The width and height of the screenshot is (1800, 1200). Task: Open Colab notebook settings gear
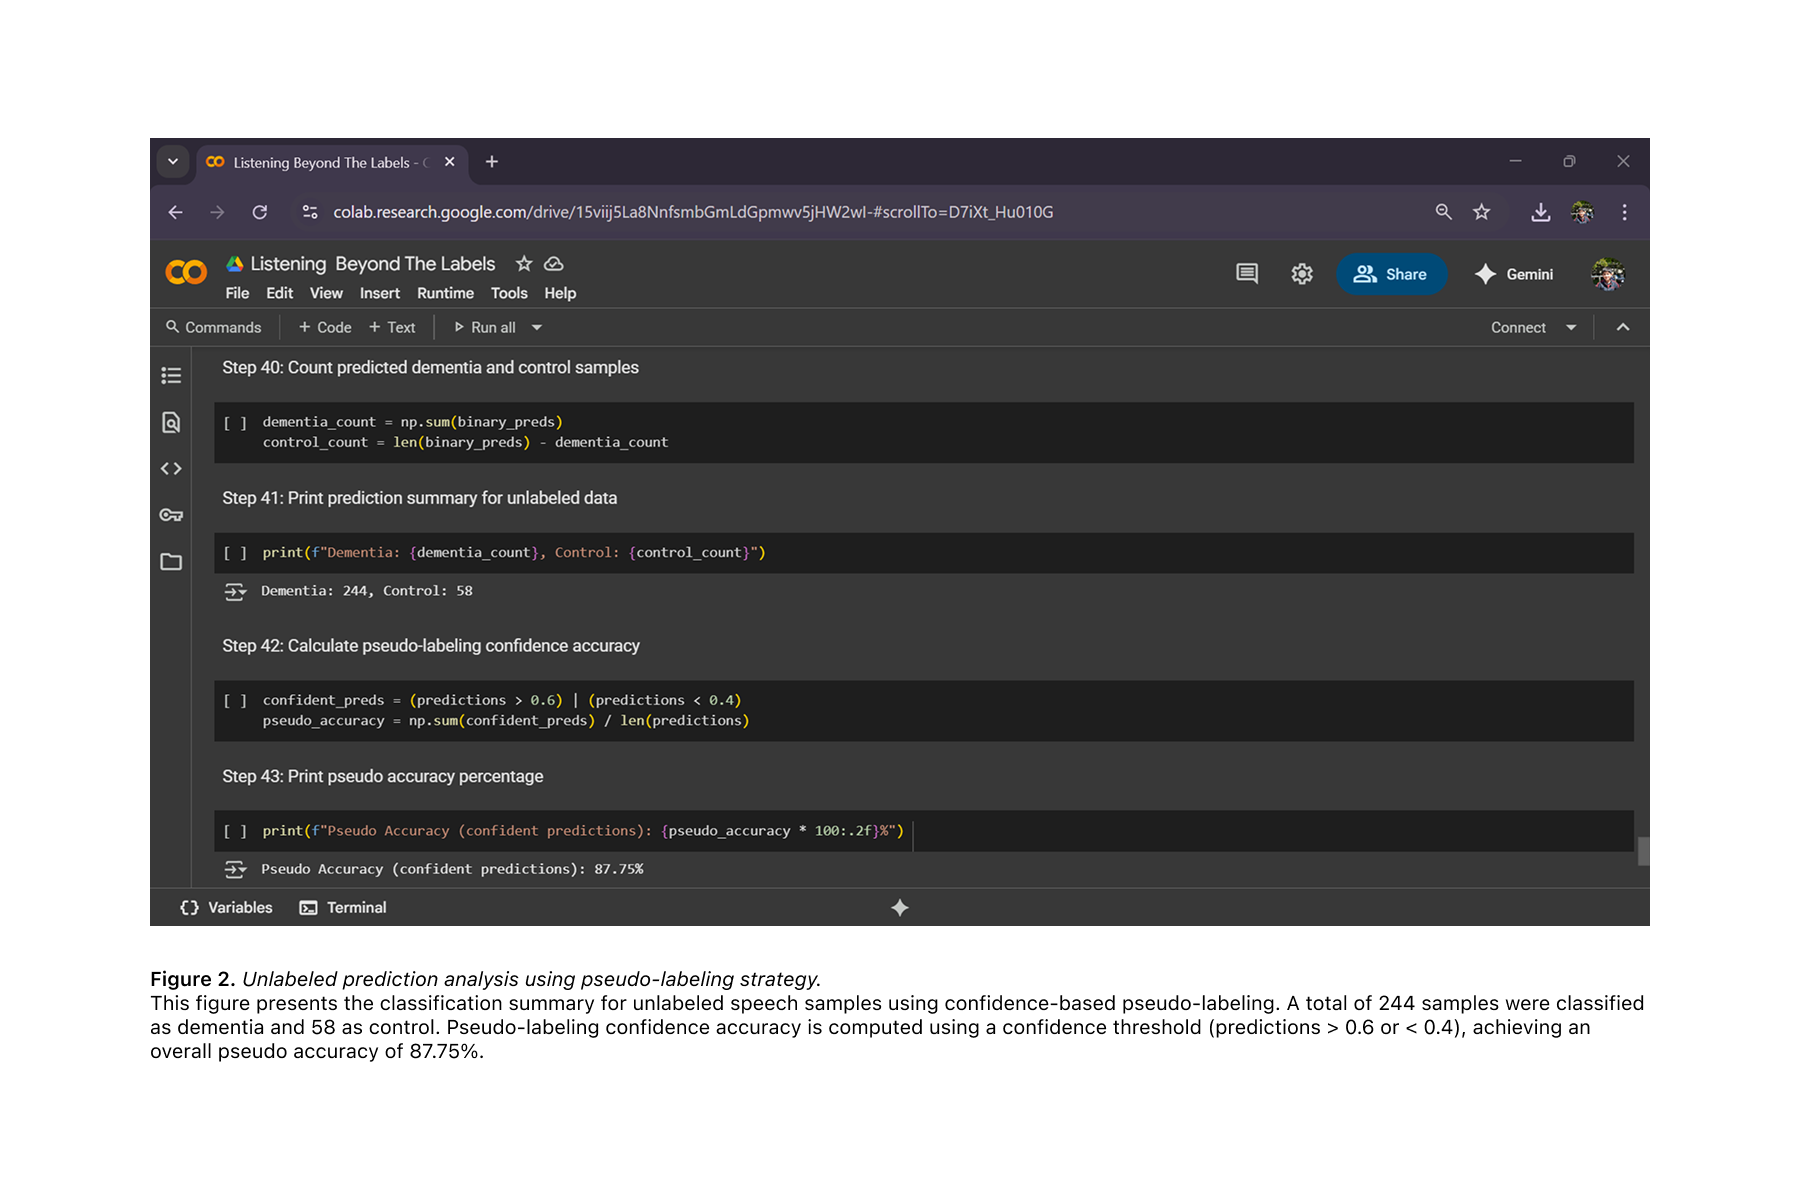[x=1302, y=273]
